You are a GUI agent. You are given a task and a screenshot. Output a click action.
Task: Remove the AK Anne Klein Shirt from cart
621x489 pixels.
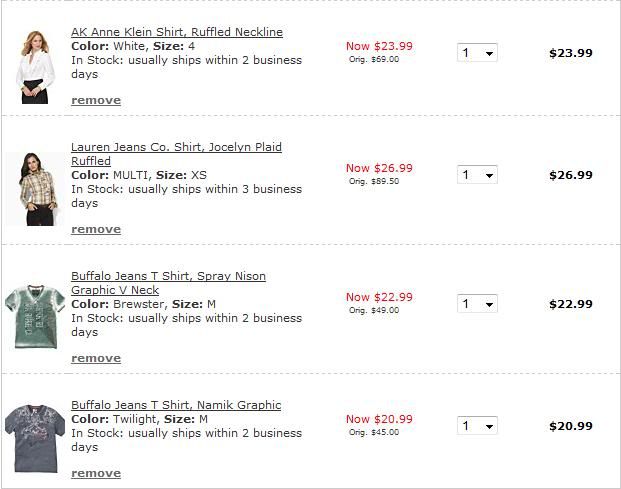96,101
